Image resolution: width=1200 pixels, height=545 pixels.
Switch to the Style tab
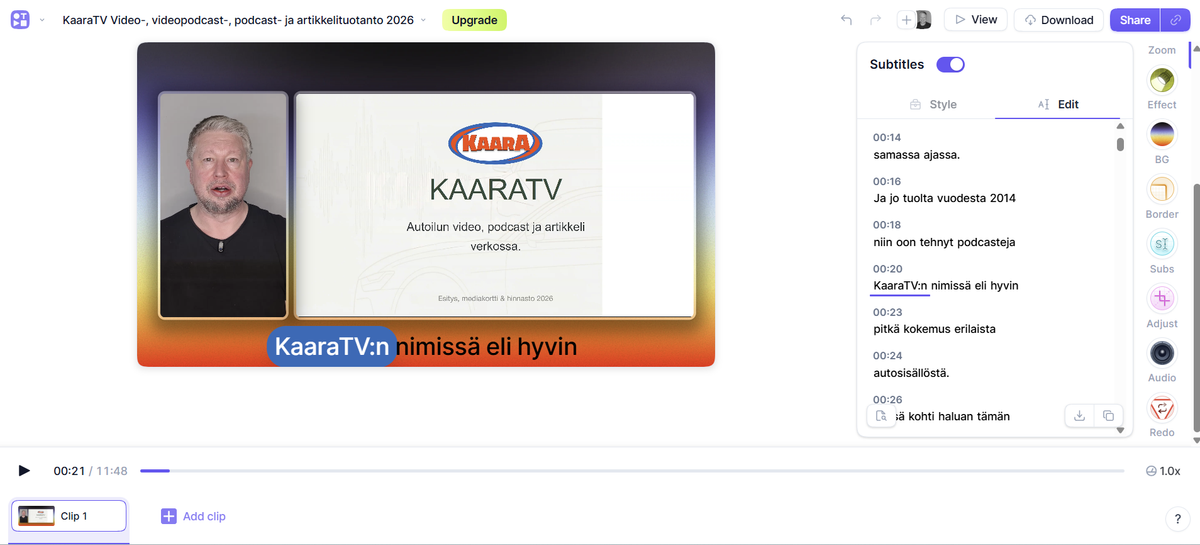click(932, 104)
